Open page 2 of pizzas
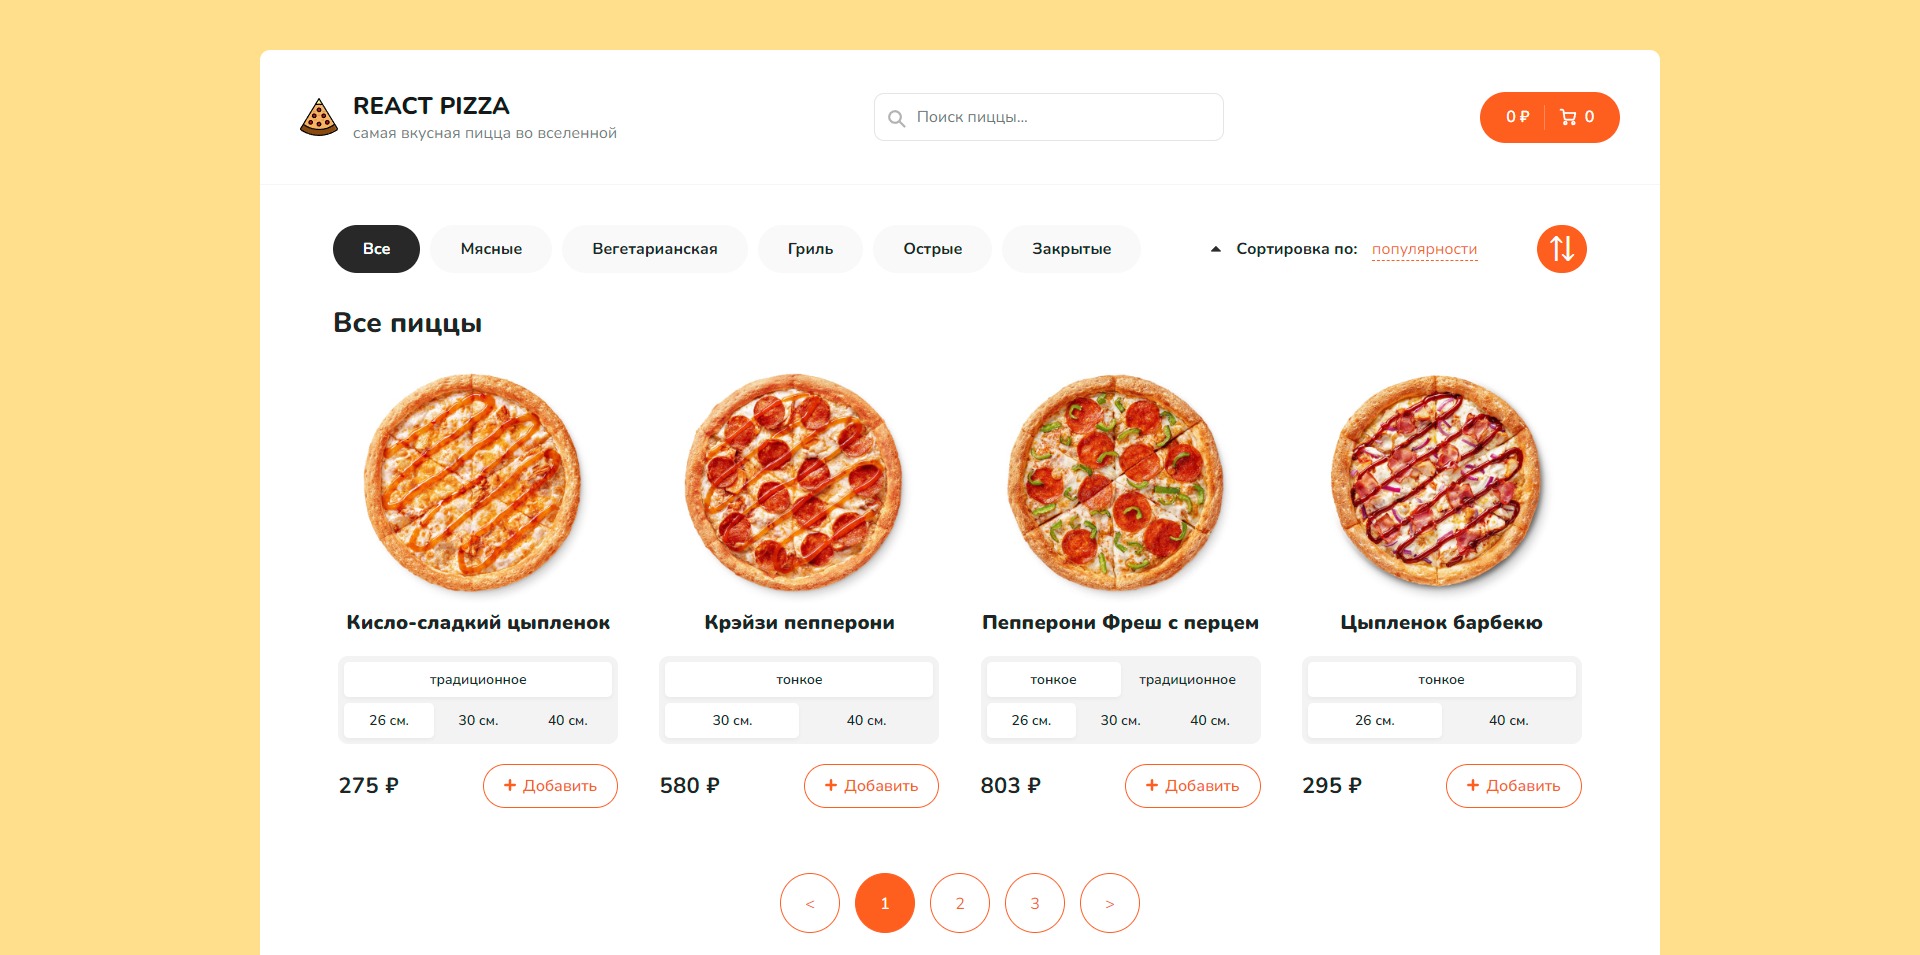The image size is (1920, 955). [x=959, y=903]
